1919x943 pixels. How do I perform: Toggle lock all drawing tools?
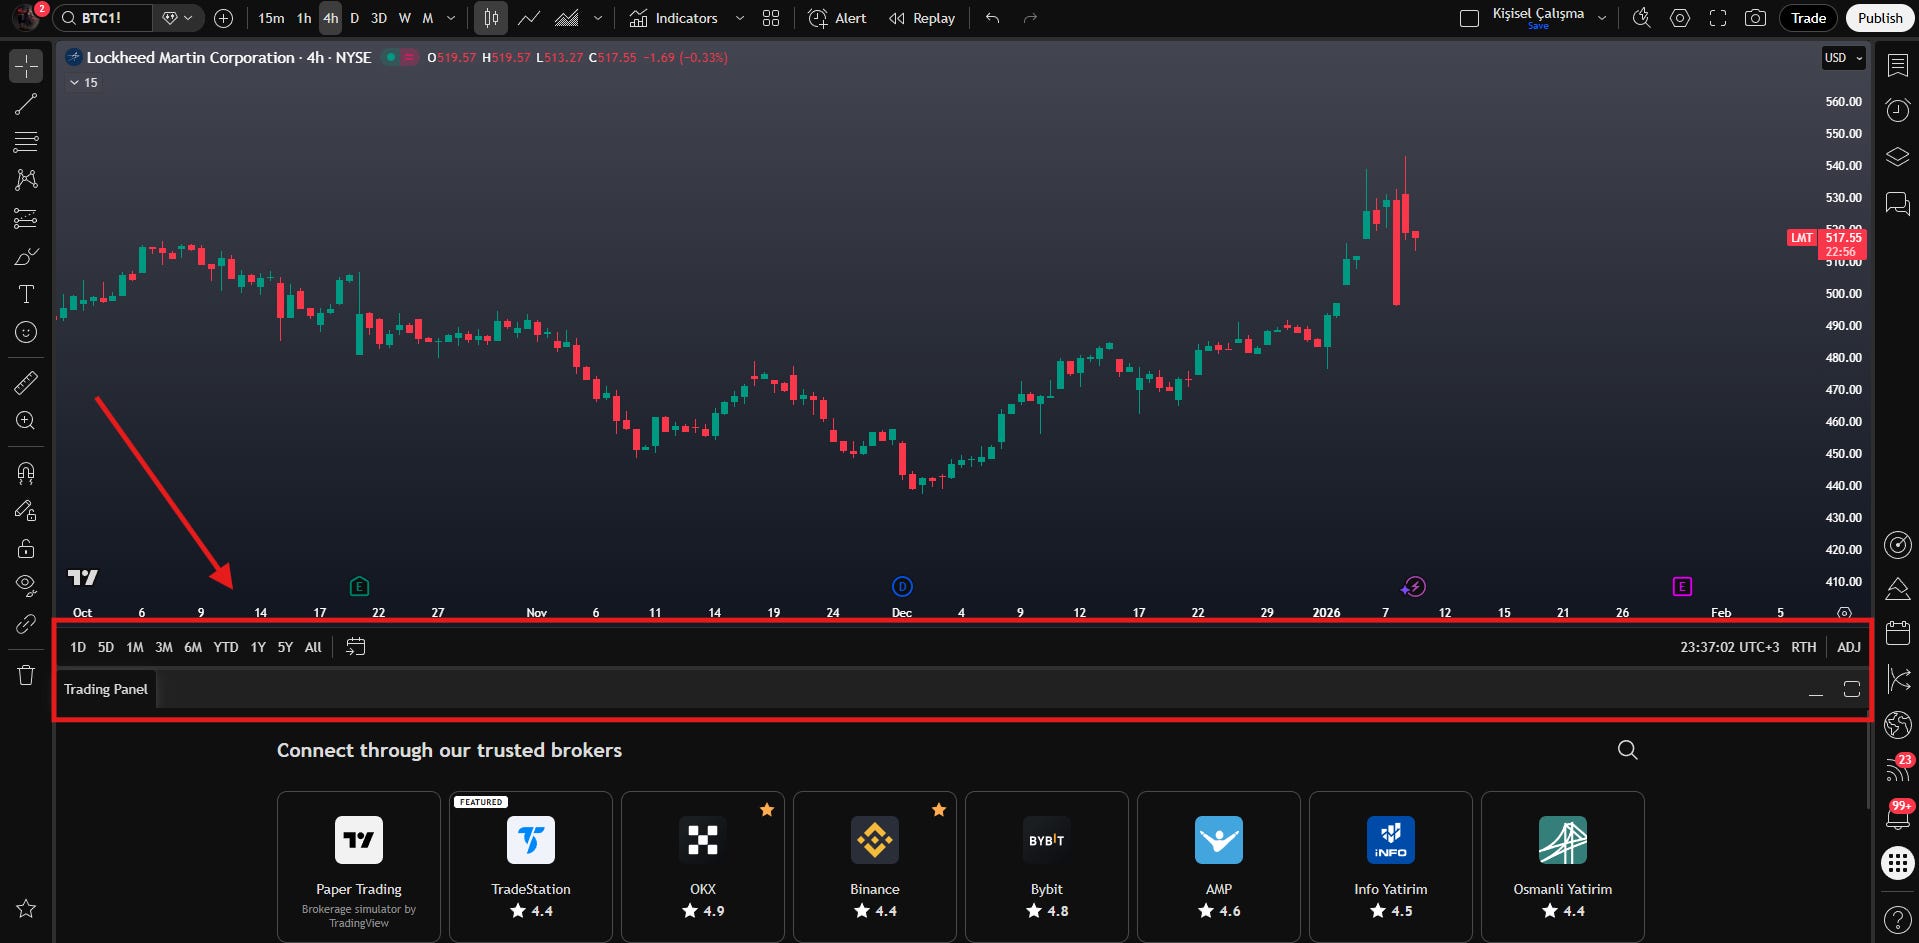pos(26,548)
